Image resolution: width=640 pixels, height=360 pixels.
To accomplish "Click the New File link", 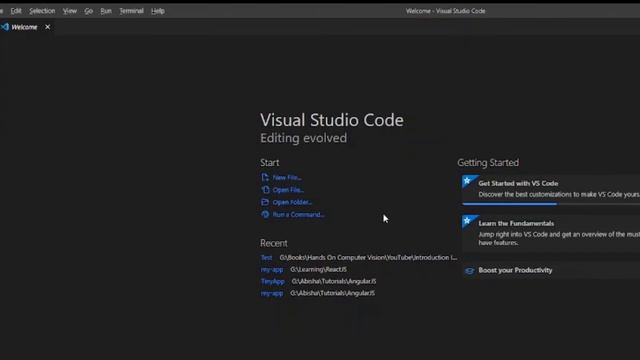I will (x=287, y=178).
